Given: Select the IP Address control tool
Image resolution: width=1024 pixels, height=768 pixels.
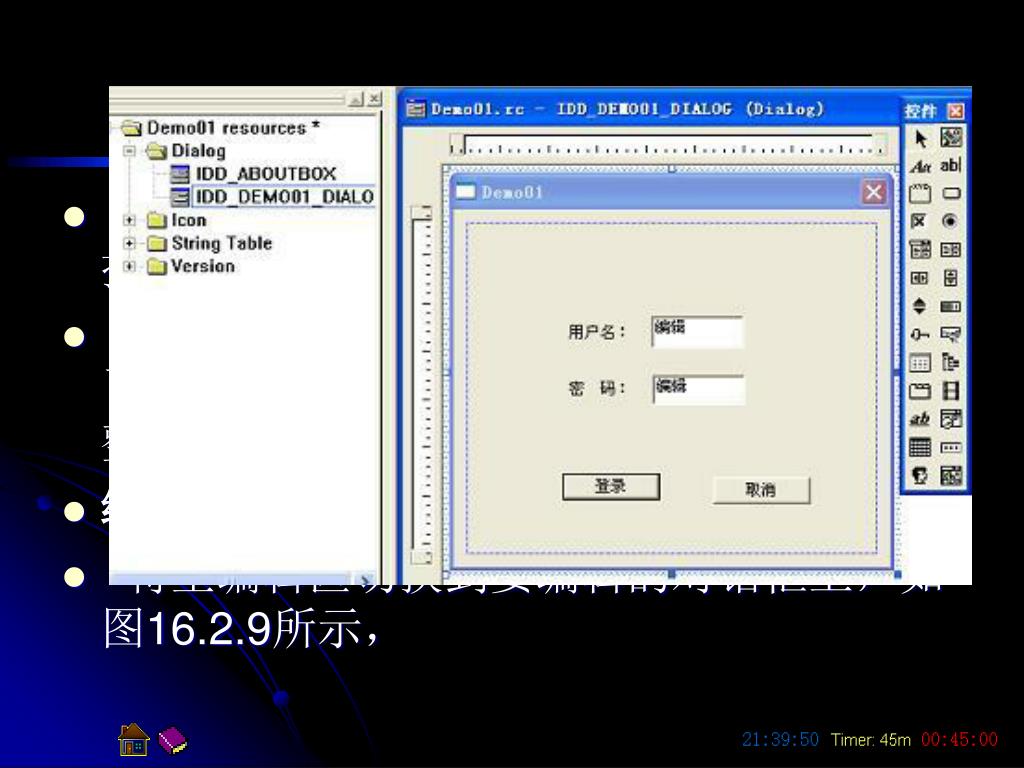Looking at the screenshot, I should [951, 447].
